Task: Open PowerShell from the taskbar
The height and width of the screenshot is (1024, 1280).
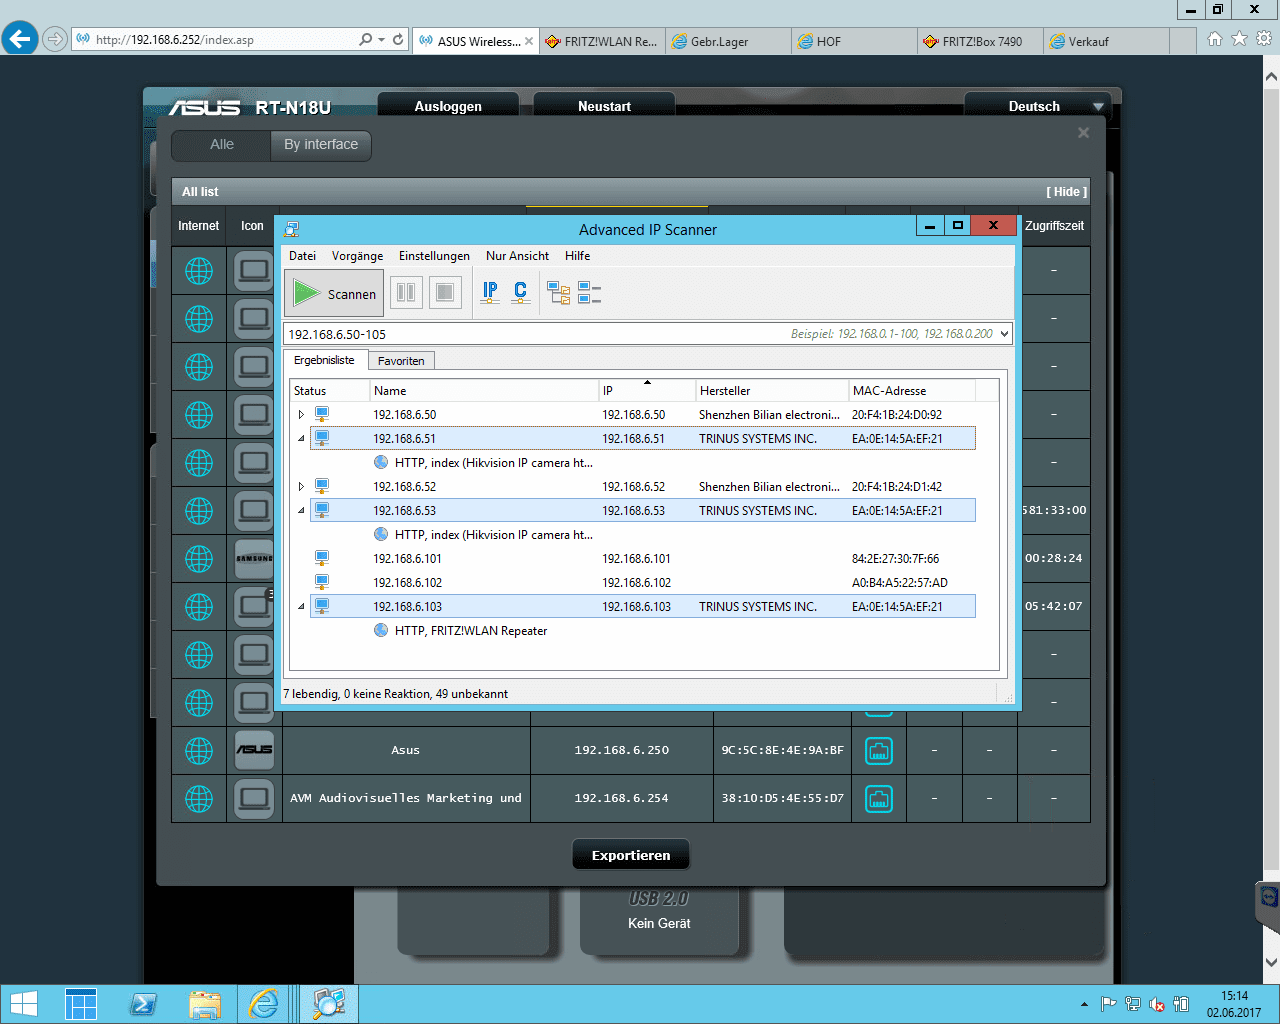Action: (143, 1004)
